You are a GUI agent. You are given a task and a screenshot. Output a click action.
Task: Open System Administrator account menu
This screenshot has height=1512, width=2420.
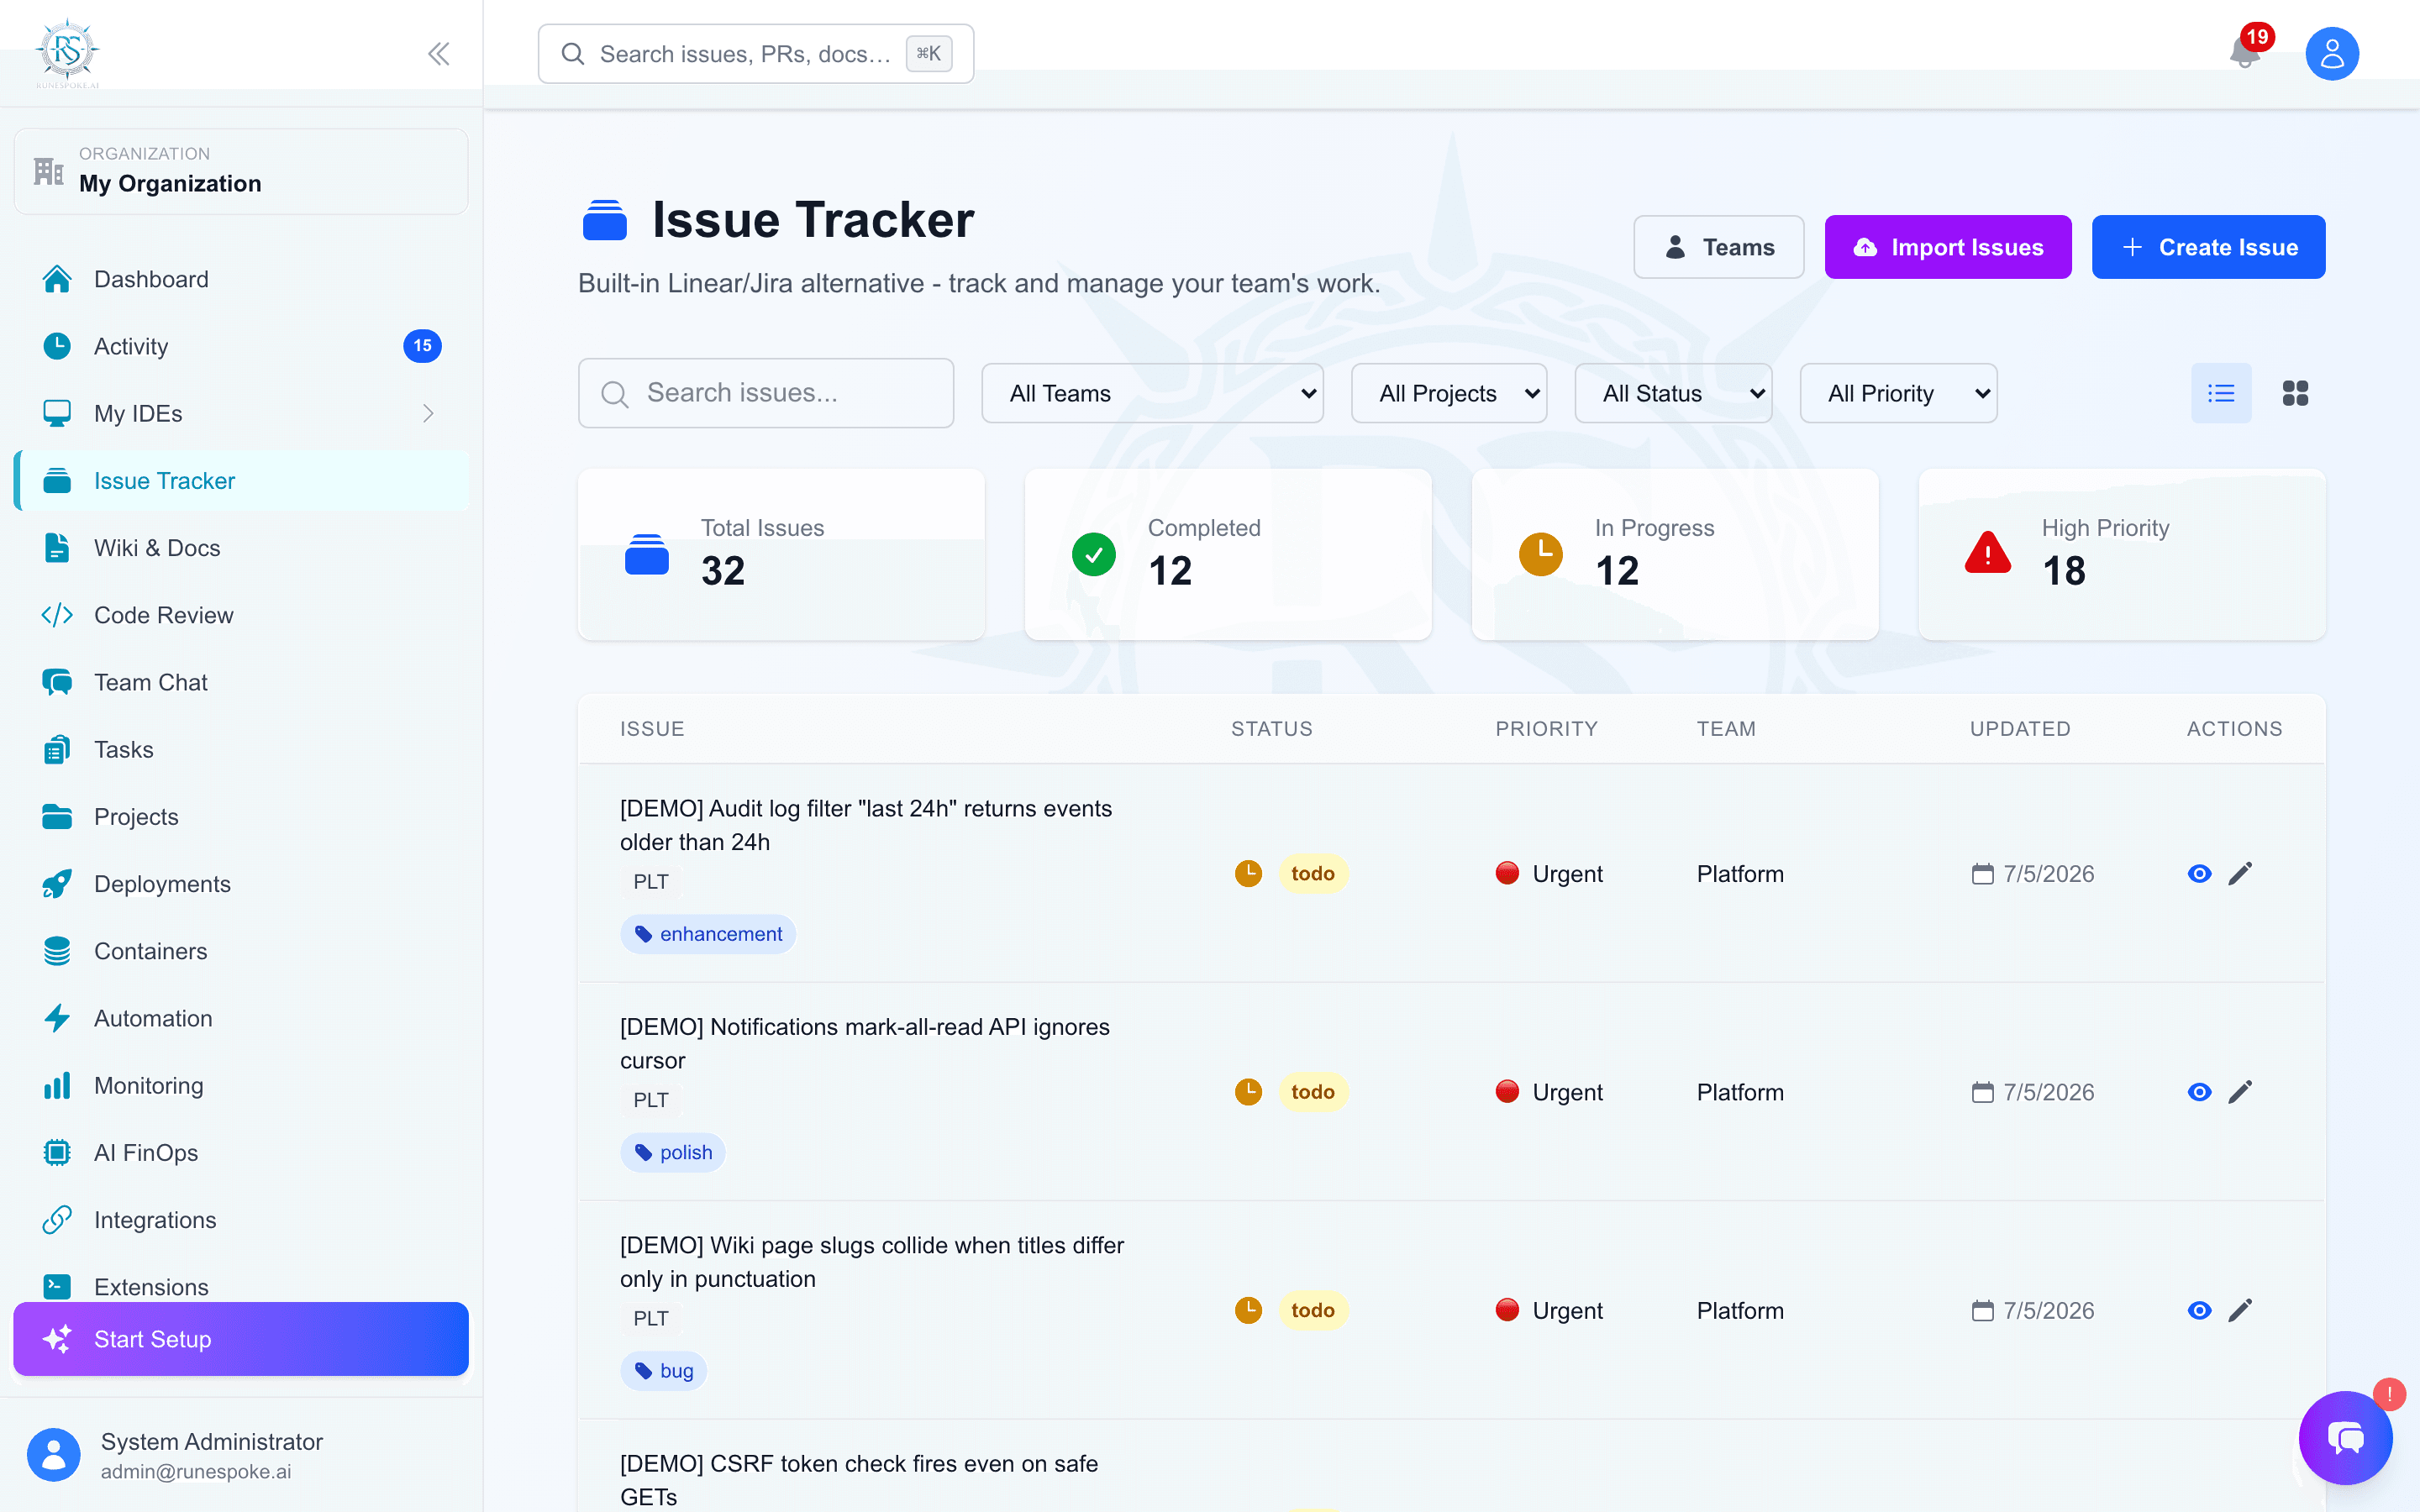pyautogui.click(x=241, y=1455)
